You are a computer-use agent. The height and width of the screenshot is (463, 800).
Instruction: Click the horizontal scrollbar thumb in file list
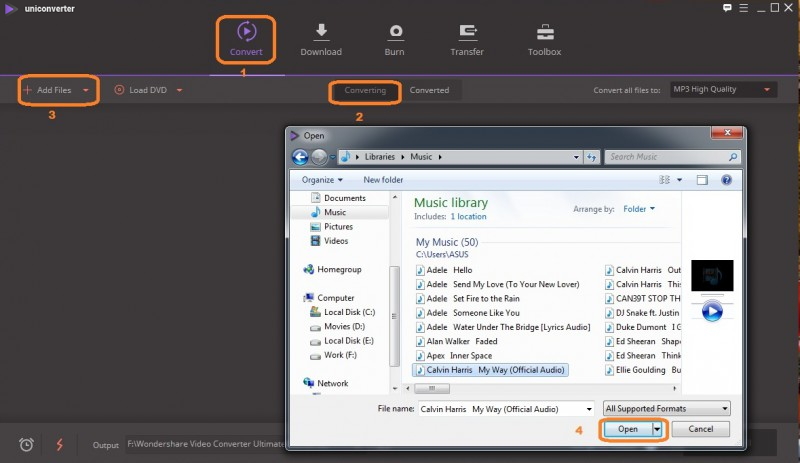coord(432,388)
